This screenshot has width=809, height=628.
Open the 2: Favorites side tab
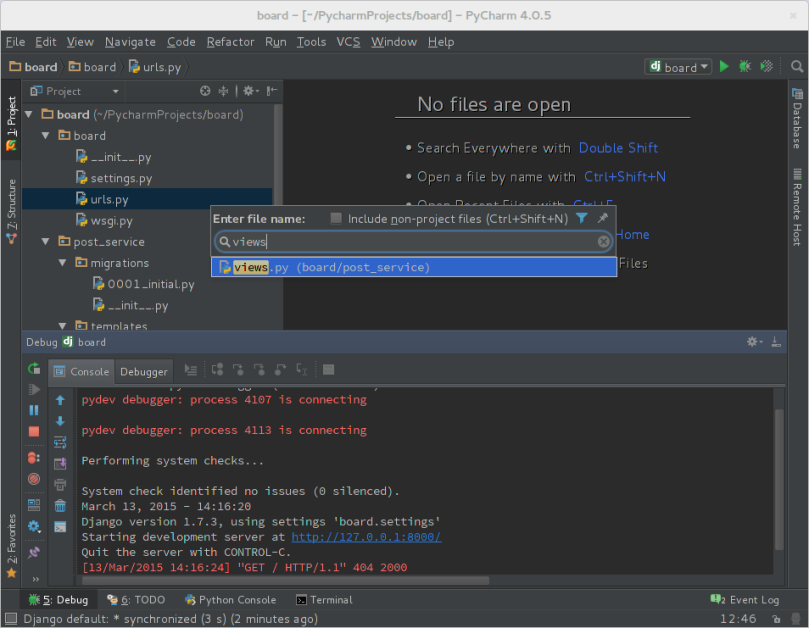pos(11,546)
